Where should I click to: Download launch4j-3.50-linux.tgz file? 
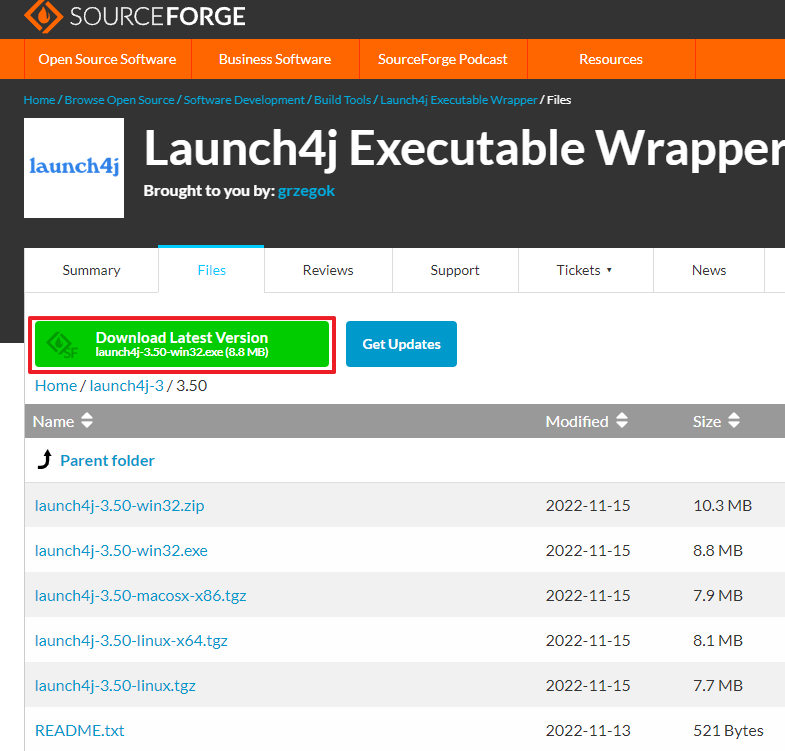tap(115, 685)
